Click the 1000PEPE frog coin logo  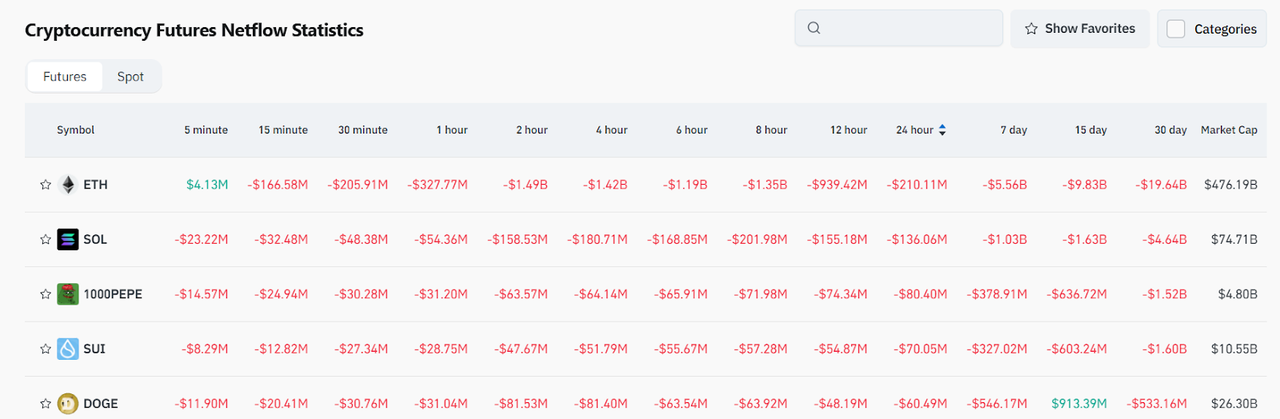click(68, 294)
